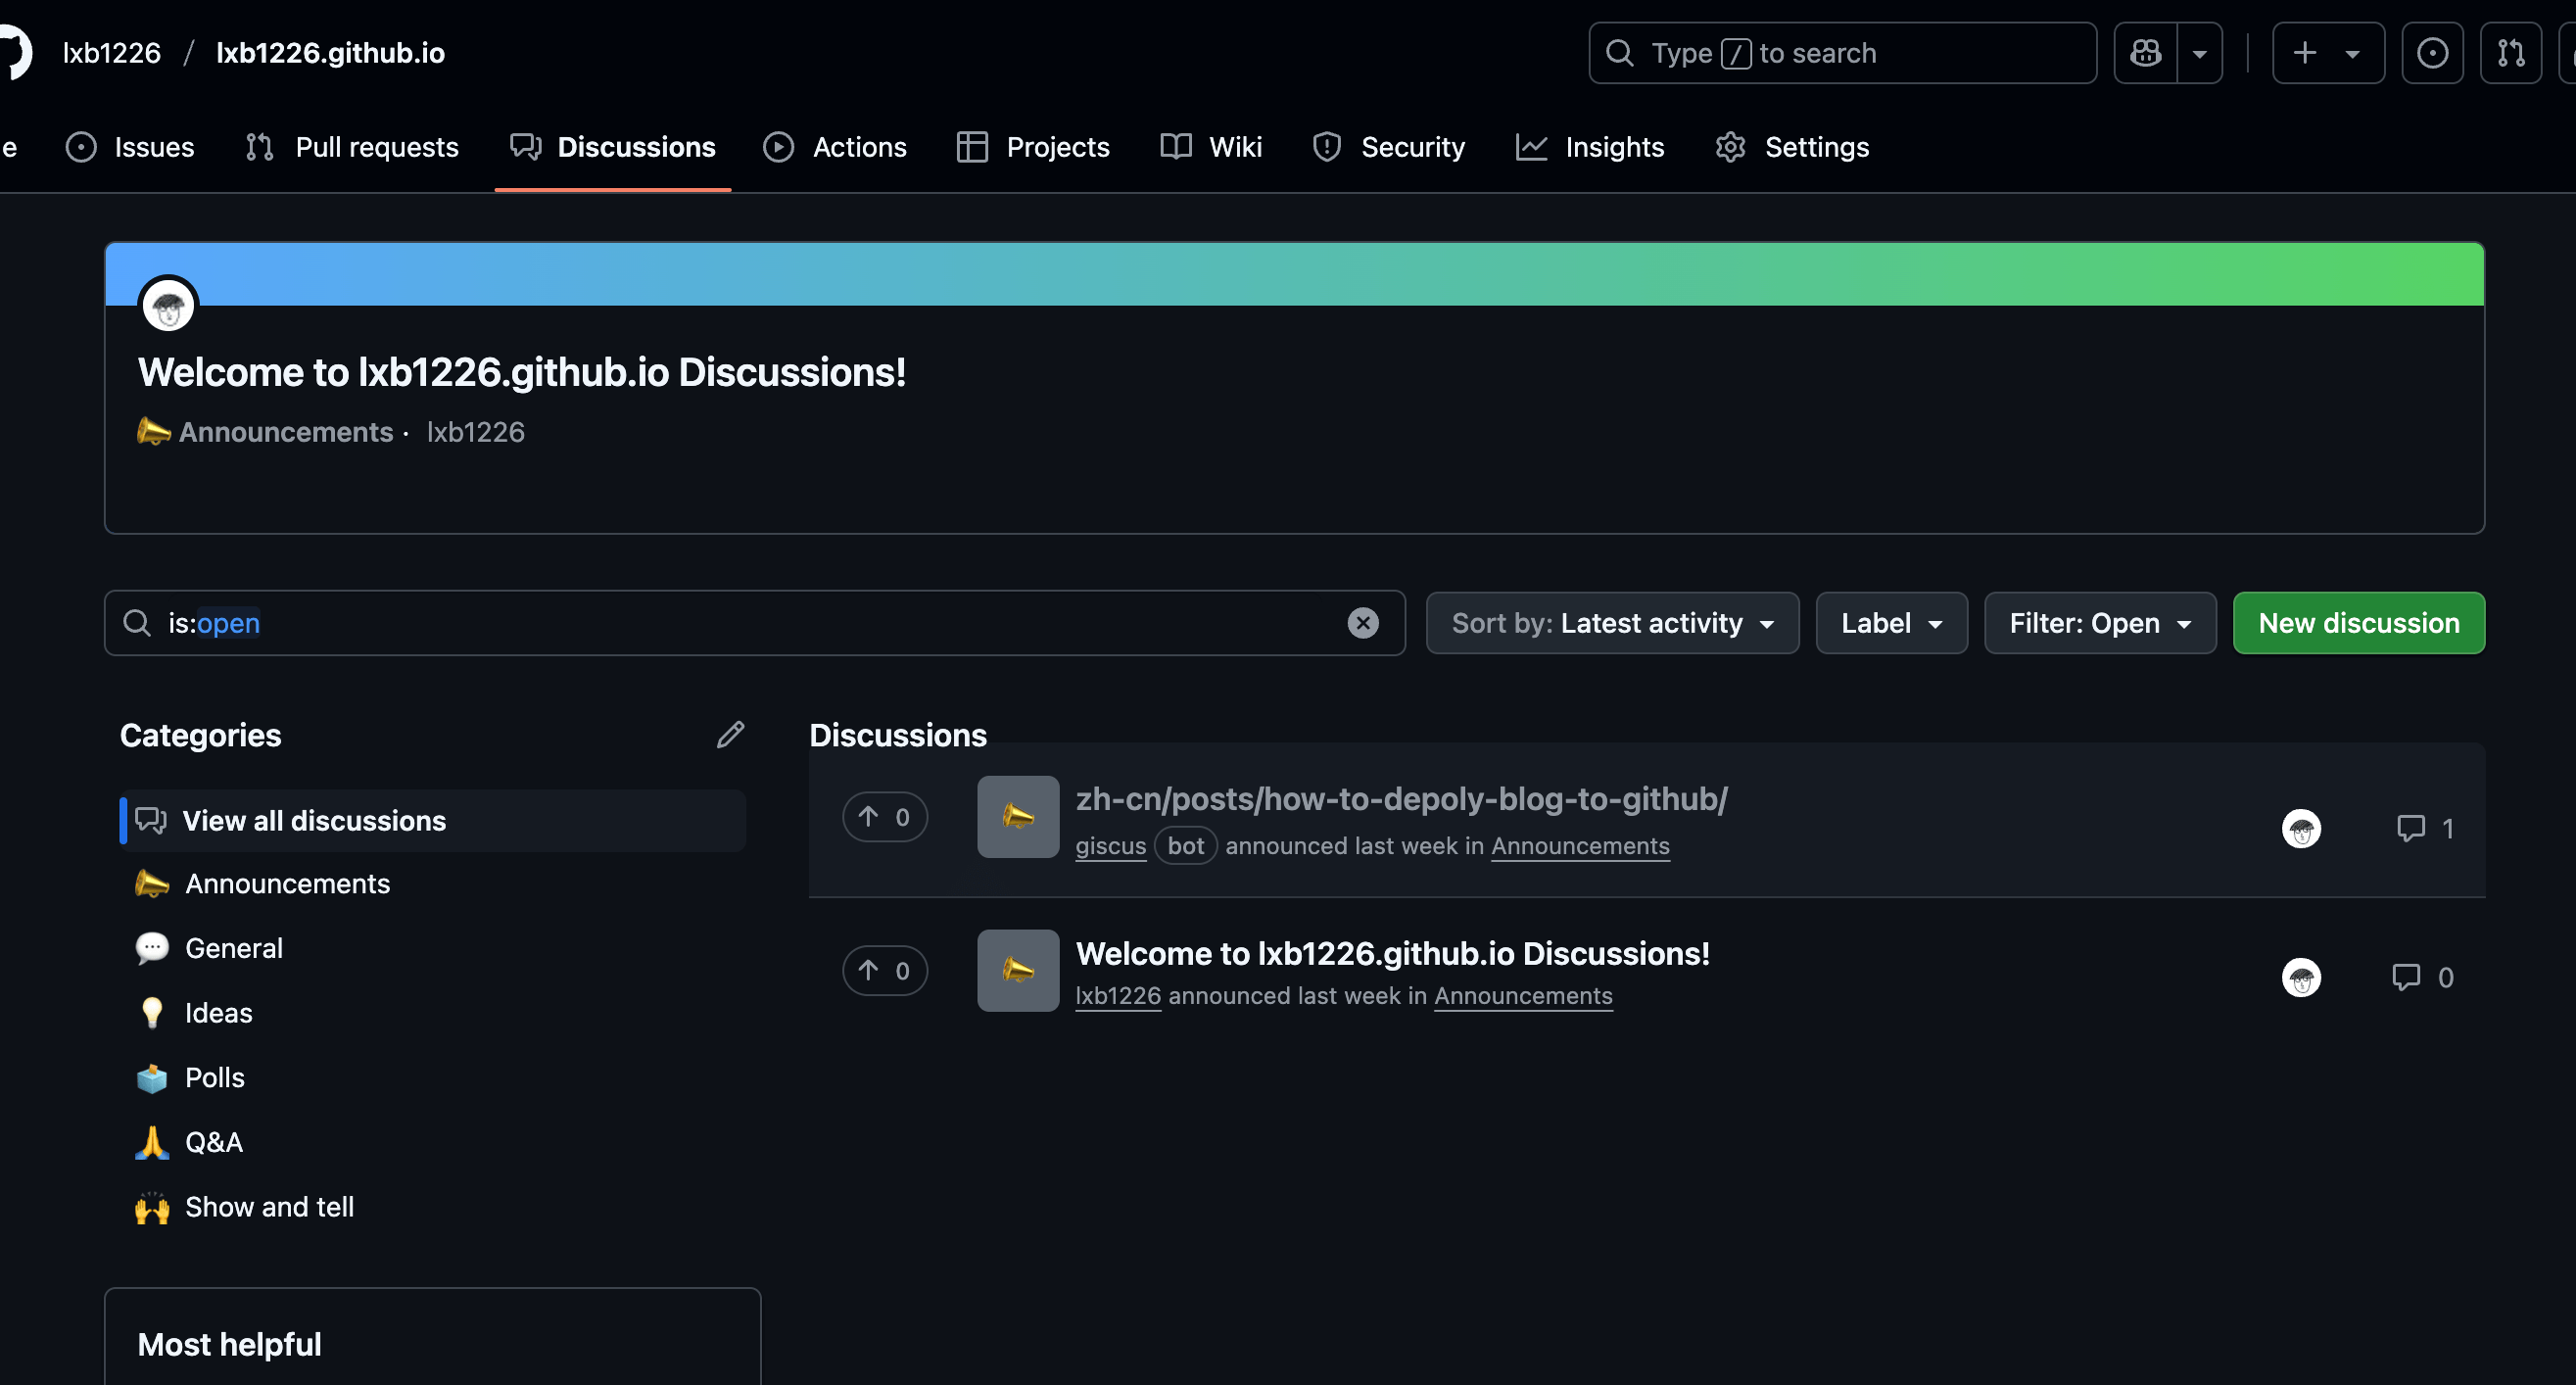Open the create new plus menu
Viewport: 2576px width, 1385px height.
[x=2328, y=53]
